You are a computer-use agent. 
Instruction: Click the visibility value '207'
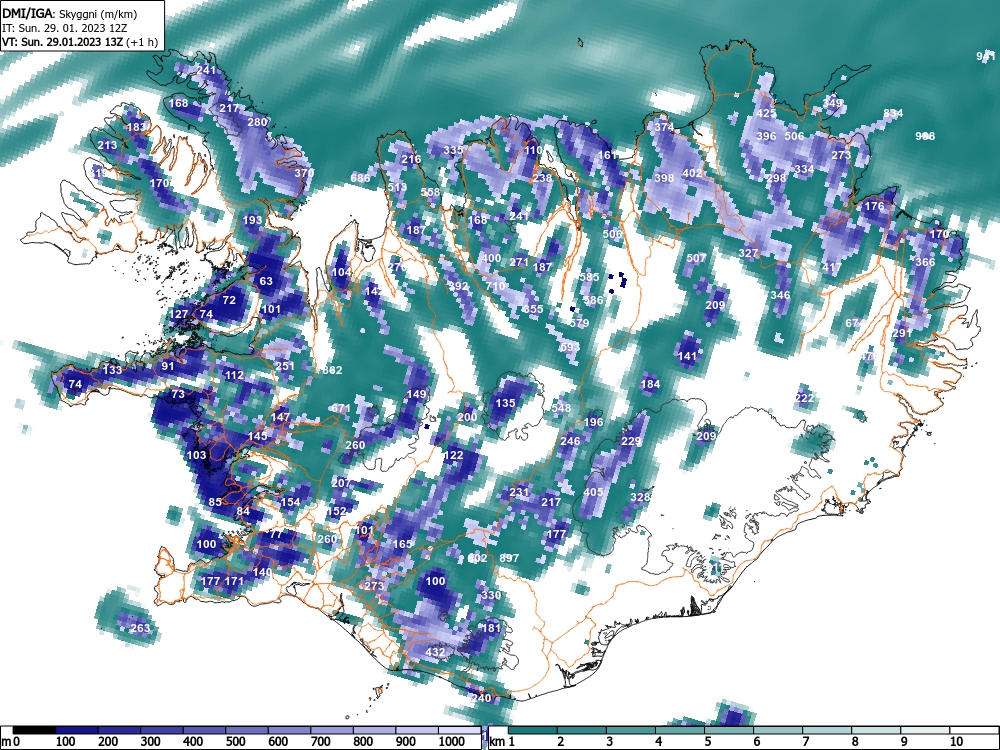coord(341,483)
